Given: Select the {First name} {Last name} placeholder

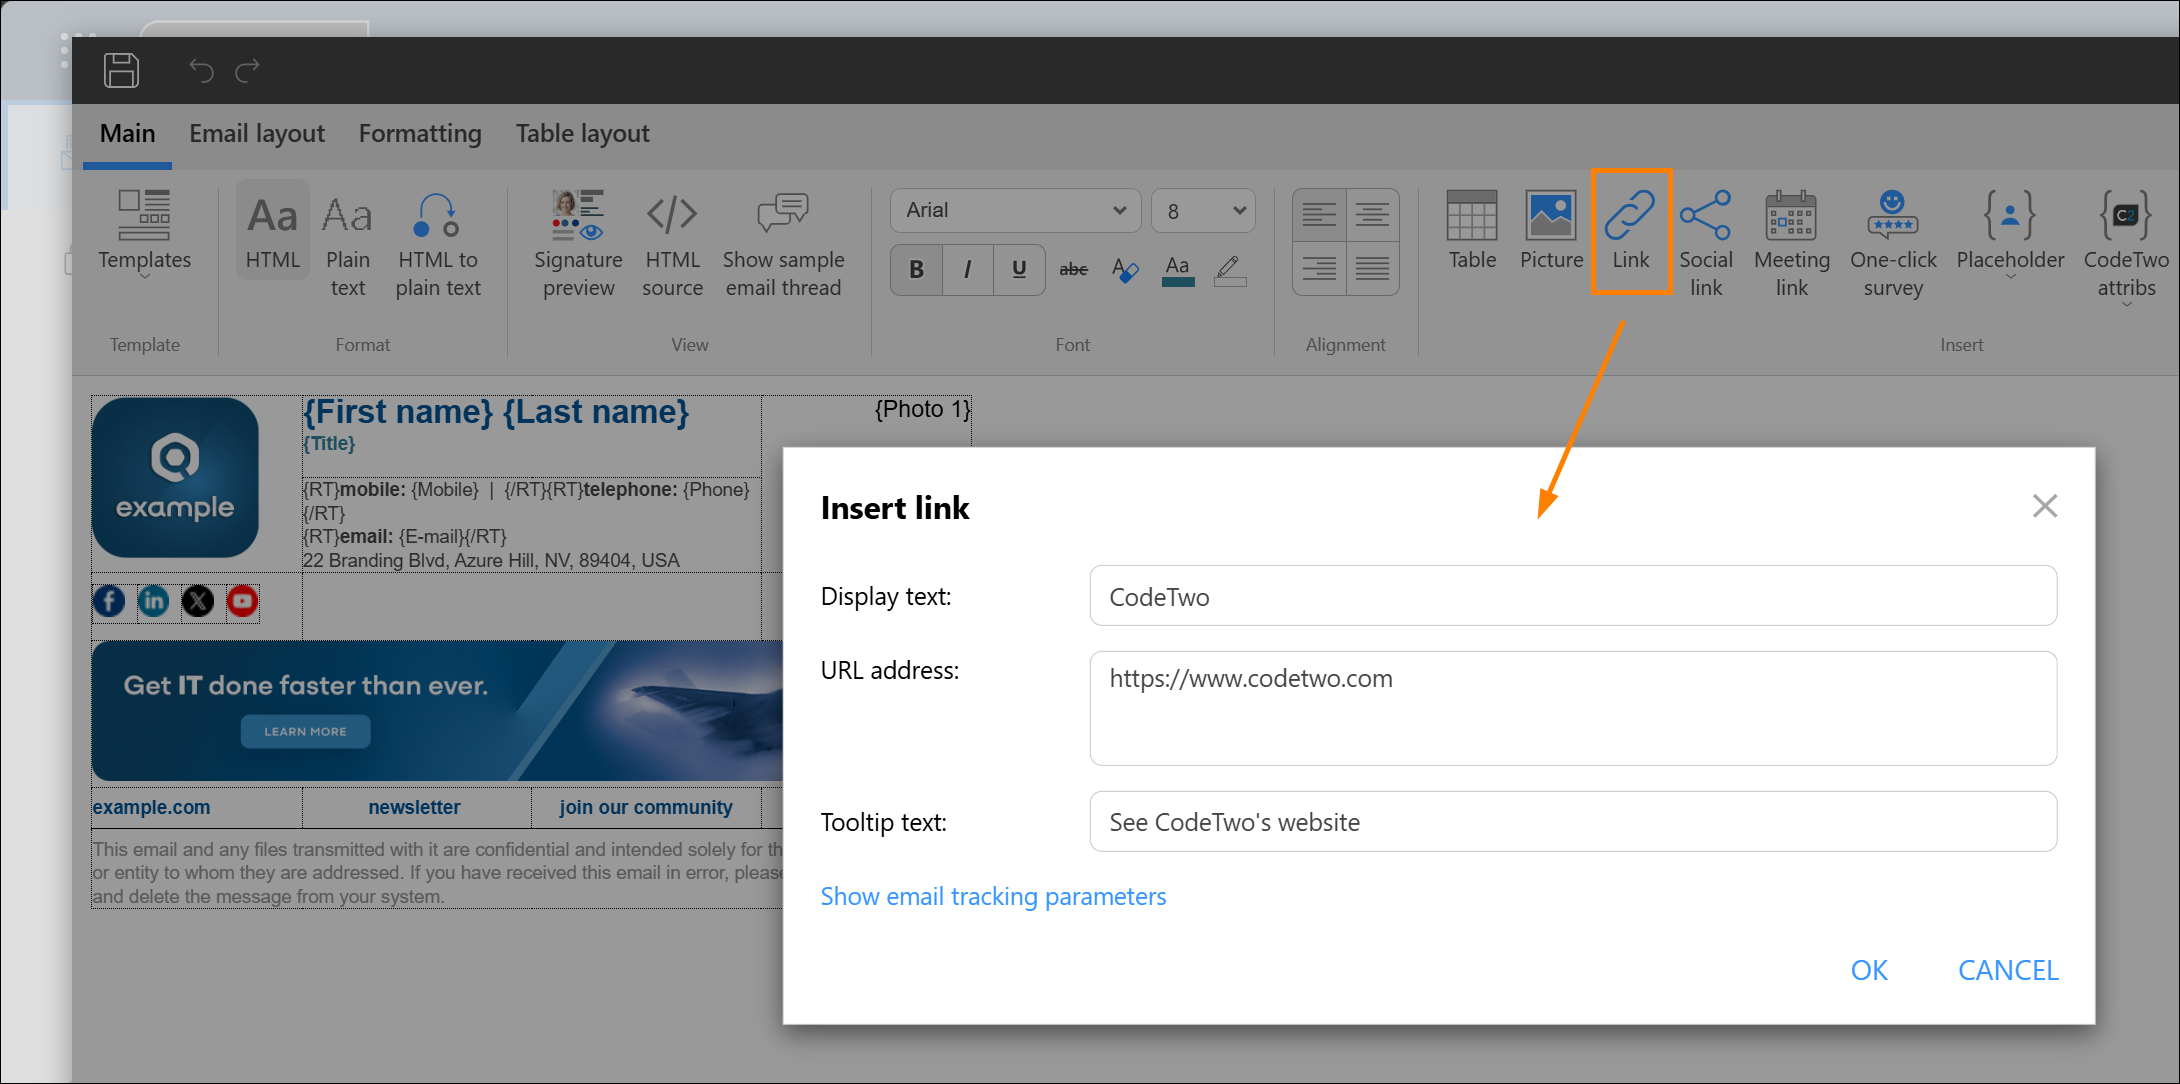Looking at the screenshot, I should (x=496, y=412).
